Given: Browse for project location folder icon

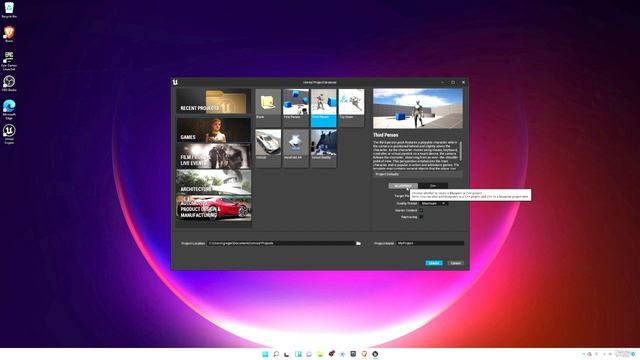Looking at the screenshot, I should (358, 243).
